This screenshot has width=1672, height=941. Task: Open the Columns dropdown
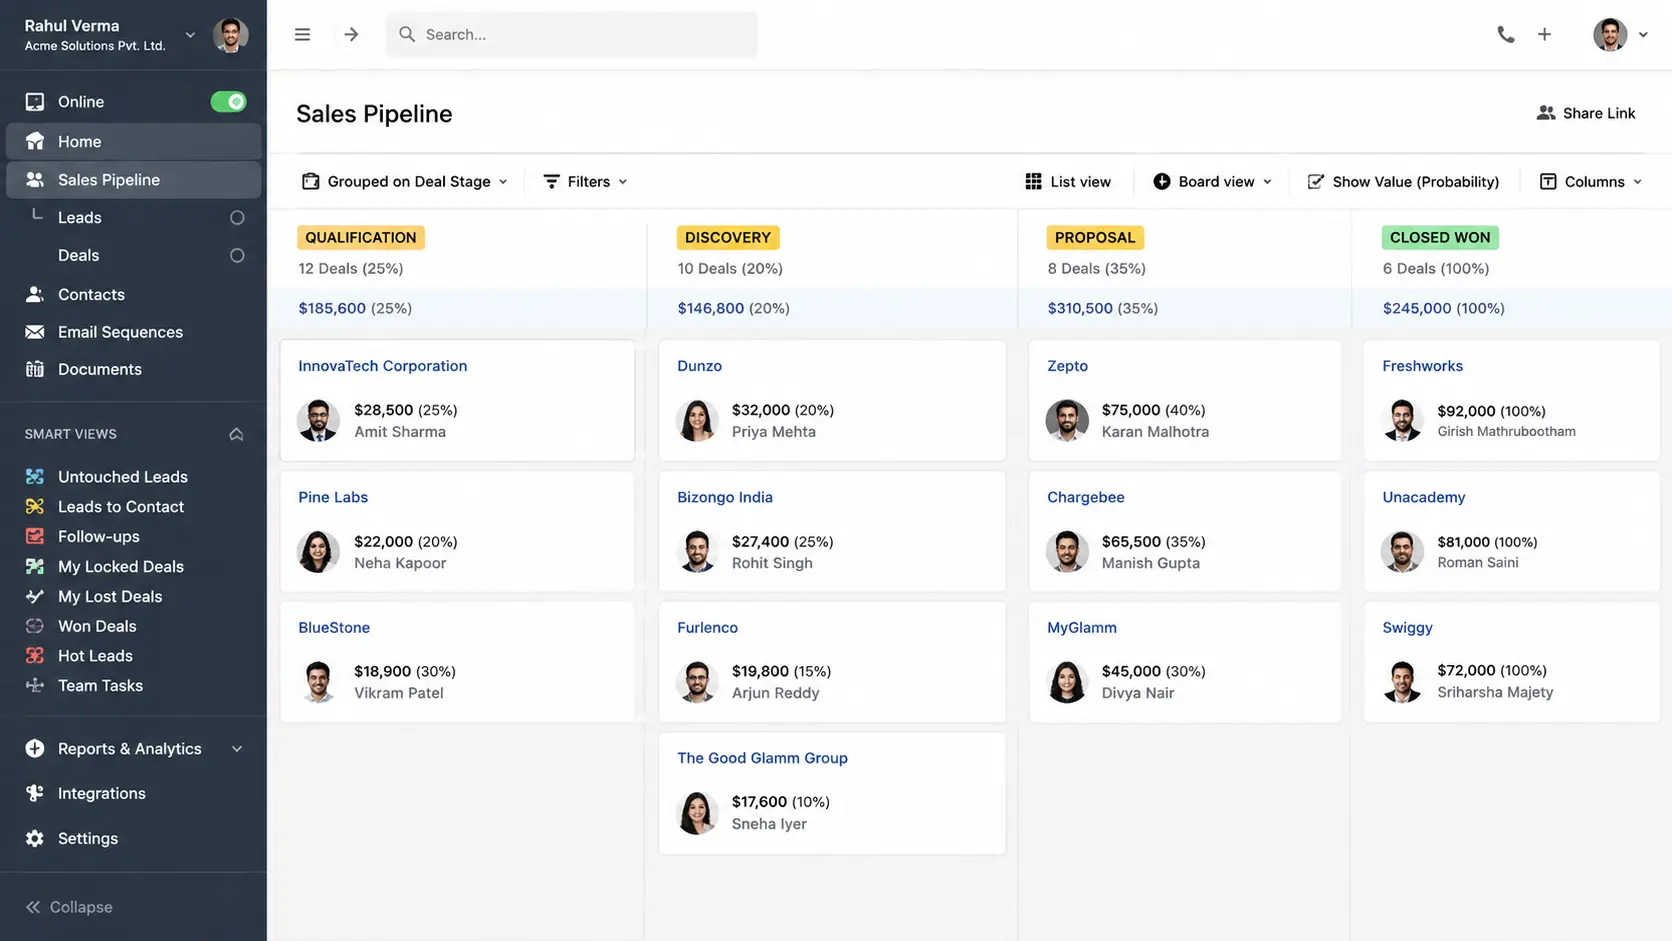coord(1590,181)
